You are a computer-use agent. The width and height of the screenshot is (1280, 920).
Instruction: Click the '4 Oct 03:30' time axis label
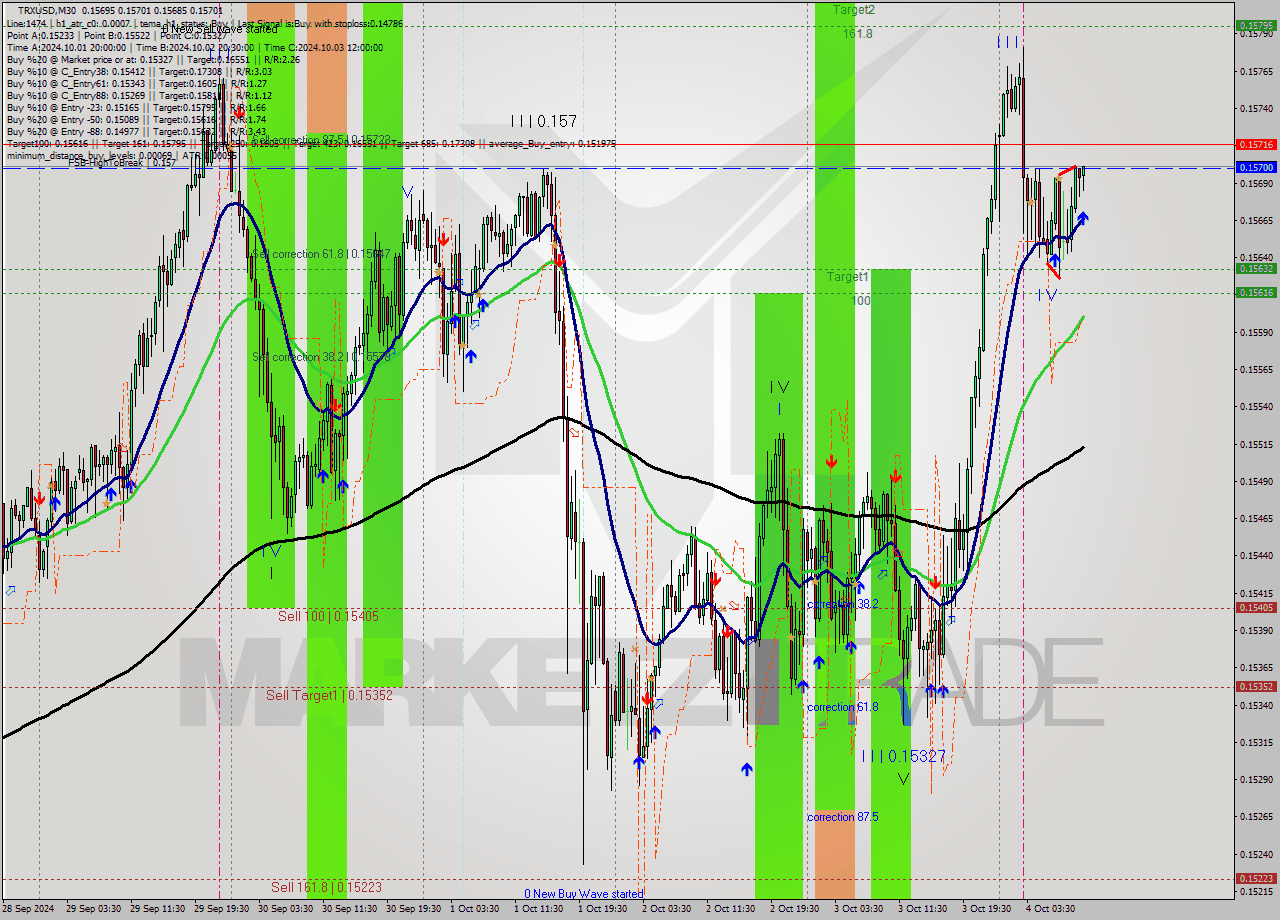1050,909
